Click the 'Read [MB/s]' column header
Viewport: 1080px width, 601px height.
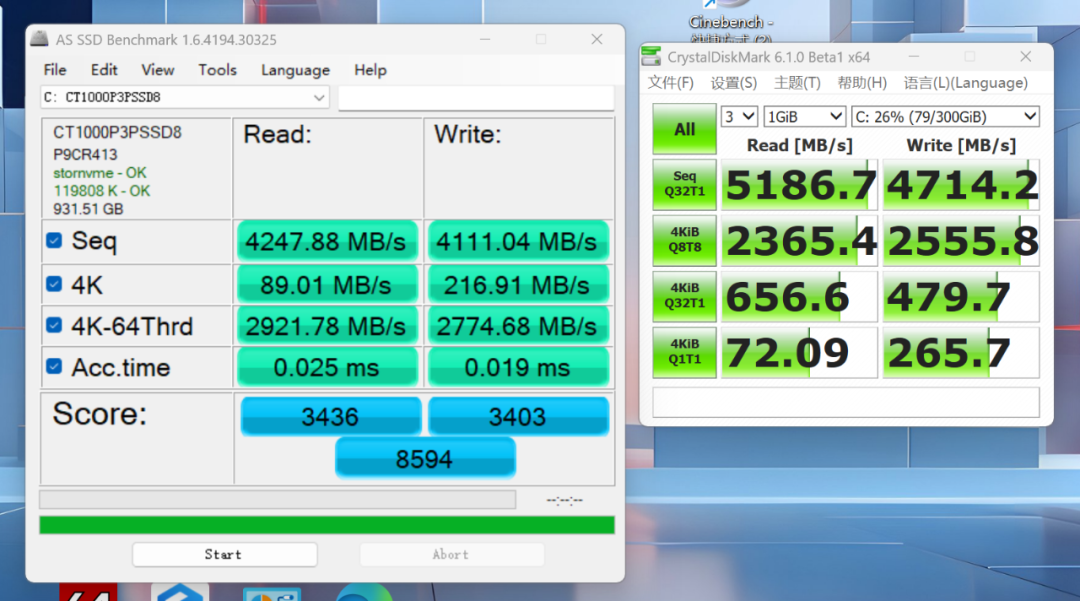tap(800, 145)
